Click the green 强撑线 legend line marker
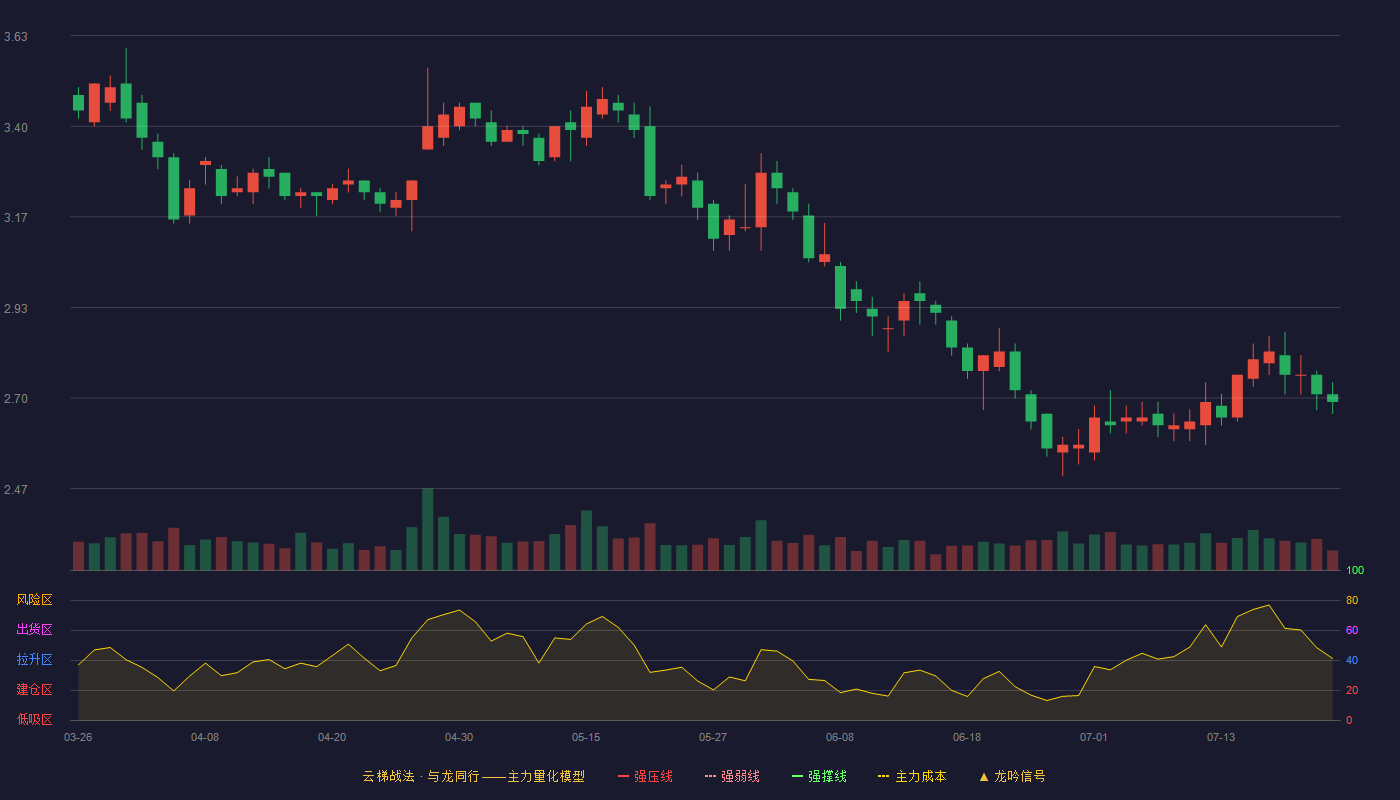 click(797, 776)
